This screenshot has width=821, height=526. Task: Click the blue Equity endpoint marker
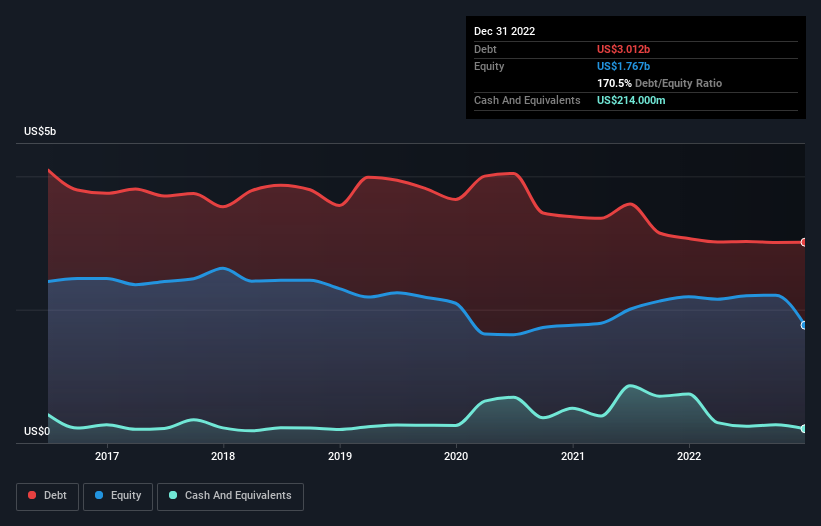tap(804, 325)
